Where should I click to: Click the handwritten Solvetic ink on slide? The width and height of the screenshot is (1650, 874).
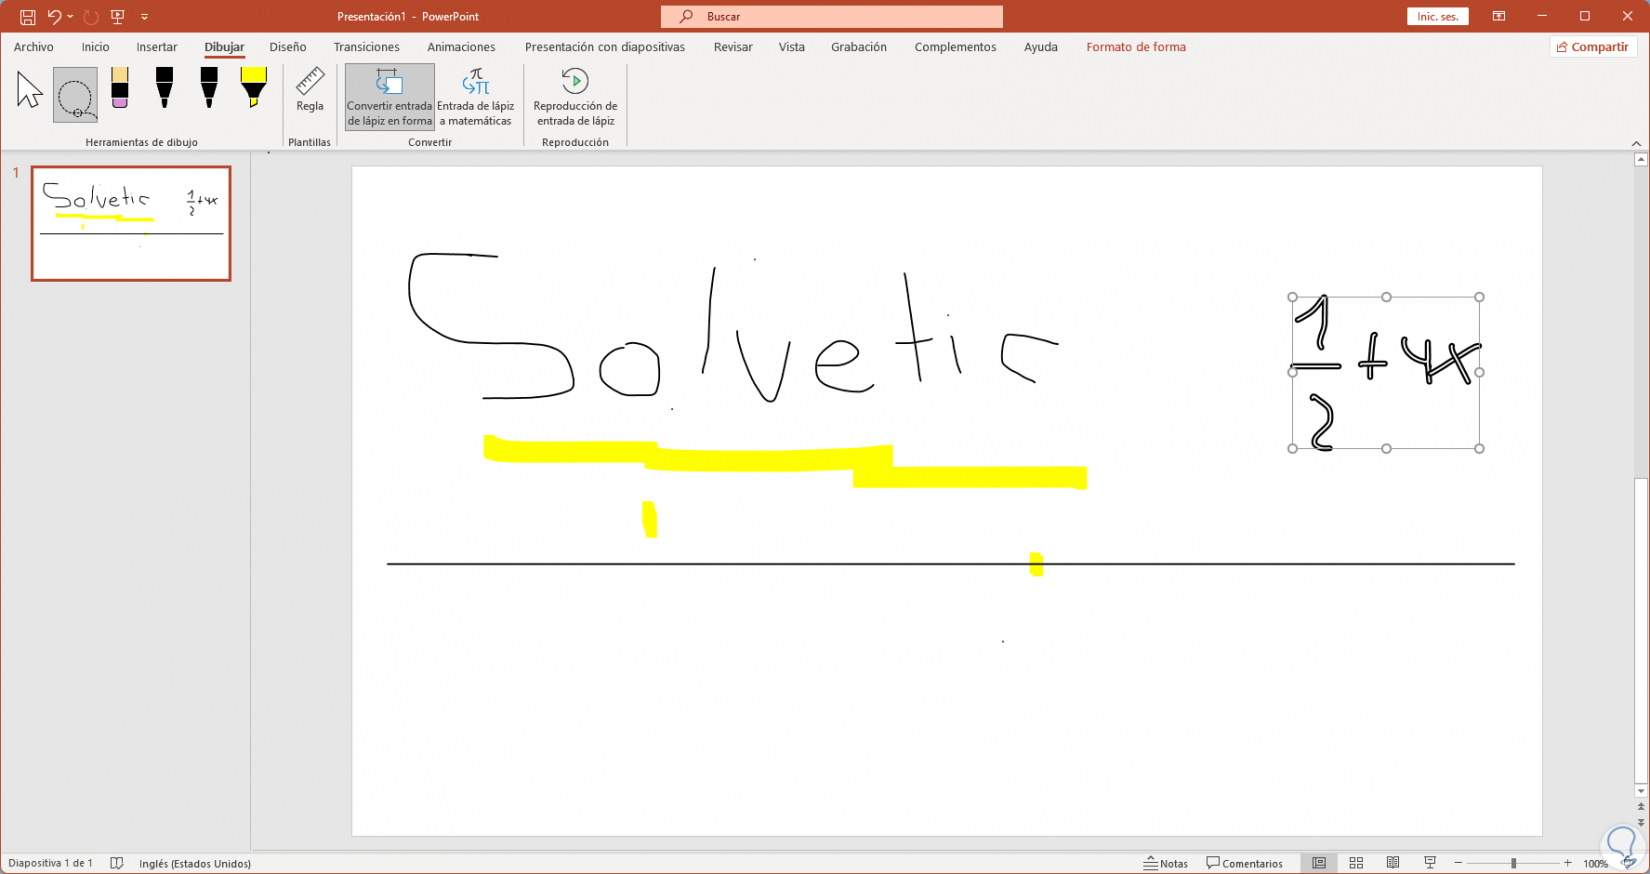pos(733,328)
